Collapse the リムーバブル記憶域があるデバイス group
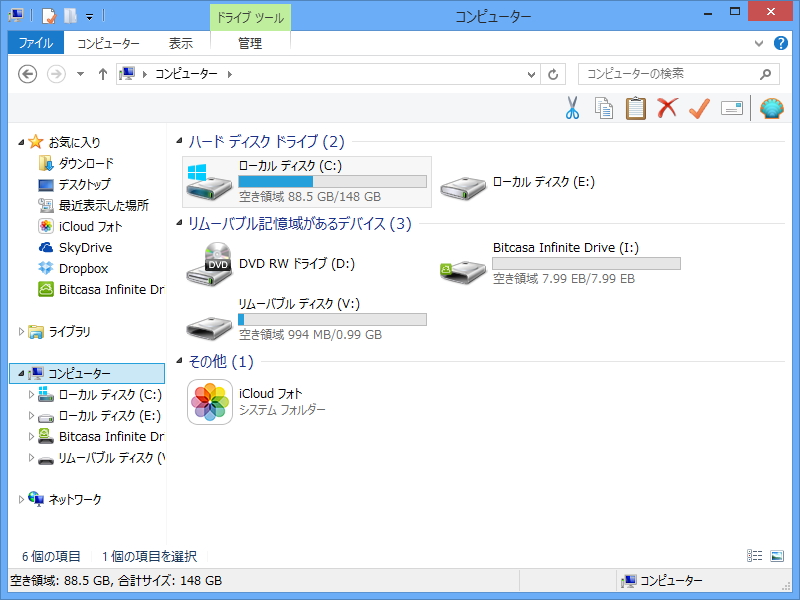Screen dimensions: 800x600 179,223
